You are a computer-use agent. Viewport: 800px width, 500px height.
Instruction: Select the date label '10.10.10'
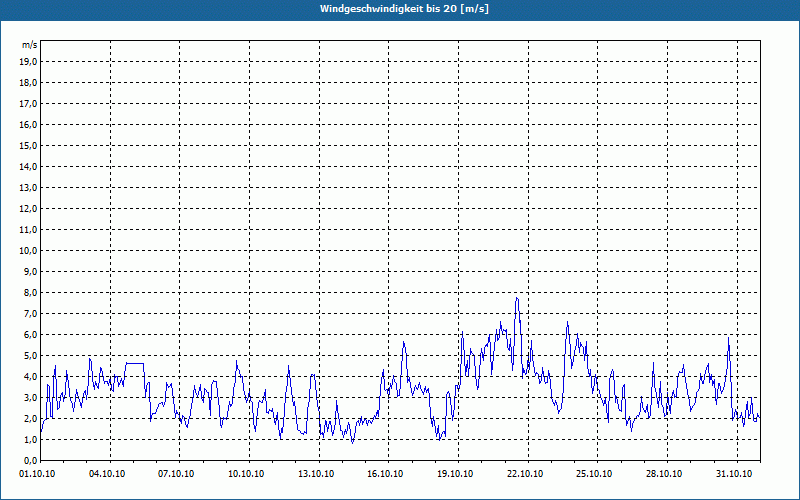pos(246,474)
